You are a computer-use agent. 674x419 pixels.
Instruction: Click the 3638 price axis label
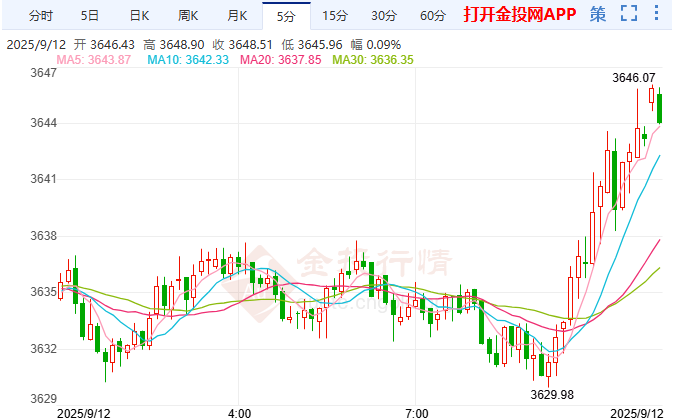[43, 236]
